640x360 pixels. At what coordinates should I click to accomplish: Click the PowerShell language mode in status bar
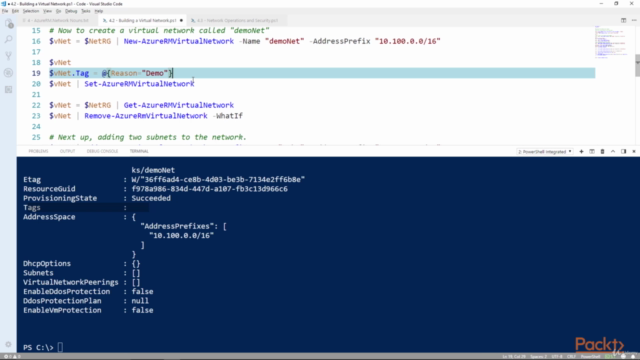pyautogui.click(x=590, y=356)
